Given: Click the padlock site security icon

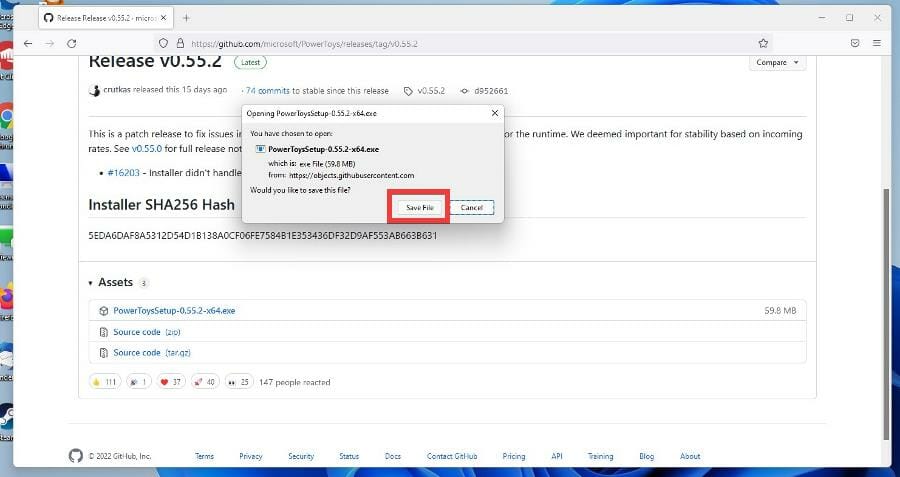Looking at the screenshot, I should coord(180,44).
